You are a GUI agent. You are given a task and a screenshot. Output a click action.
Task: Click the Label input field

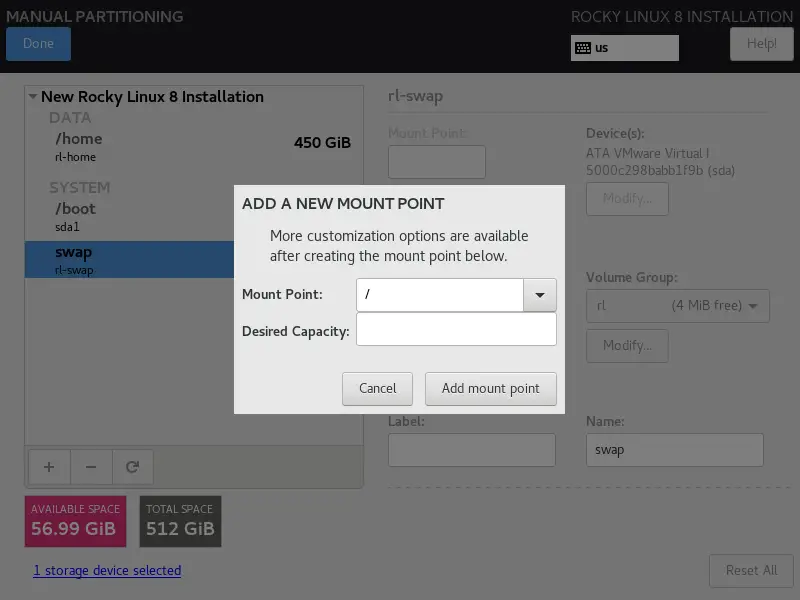471,450
